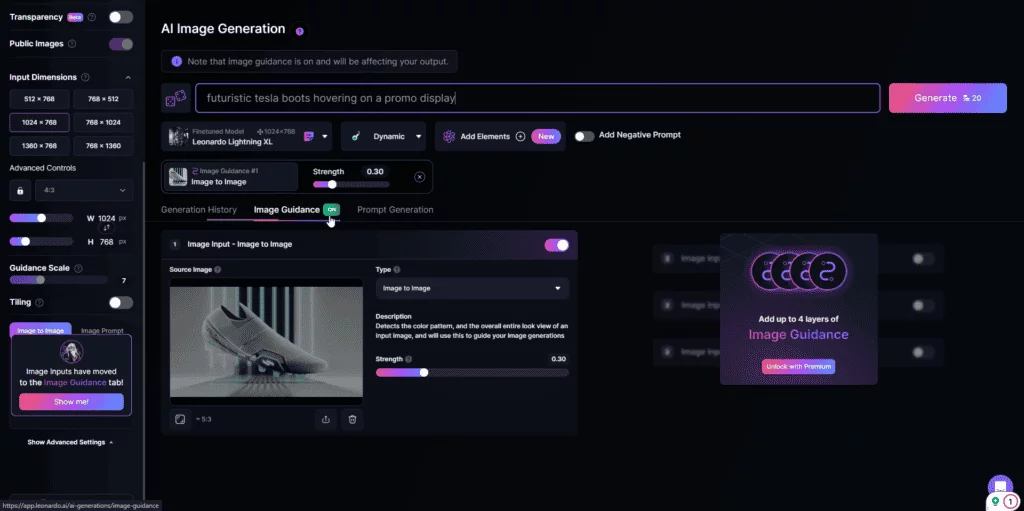Image resolution: width=1024 pixels, height=511 pixels.
Task: Select the Image to Image sidebar tab
Action: click(x=40, y=330)
